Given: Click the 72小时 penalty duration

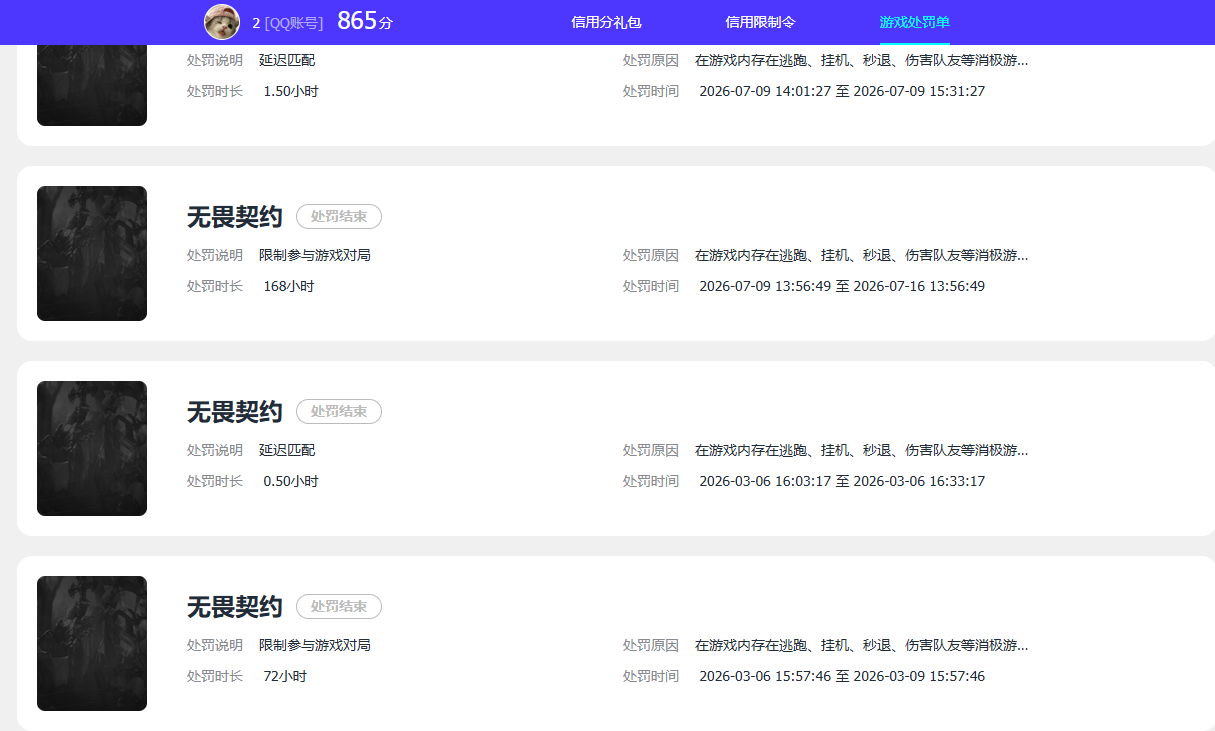Looking at the screenshot, I should pyautogui.click(x=285, y=676).
